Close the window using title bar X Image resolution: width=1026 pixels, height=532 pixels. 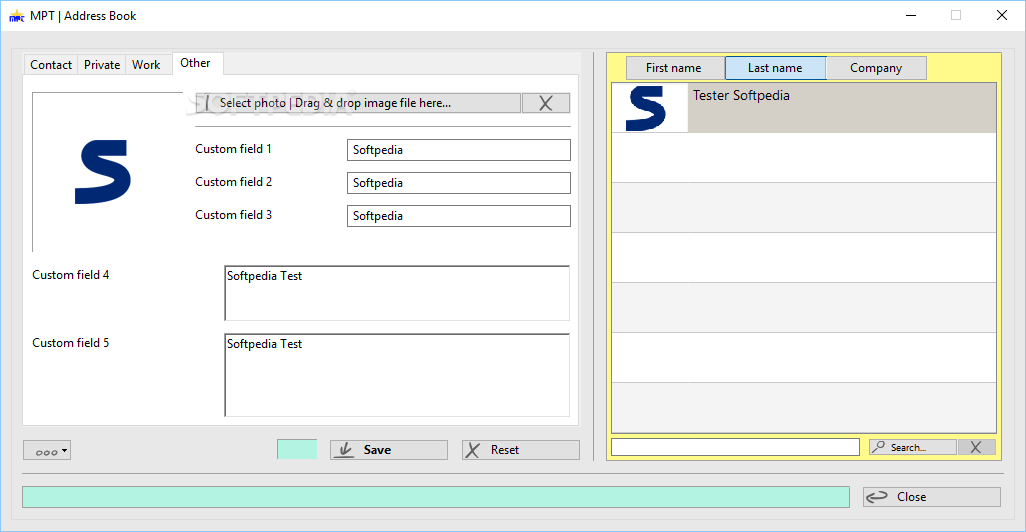[1002, 15]
